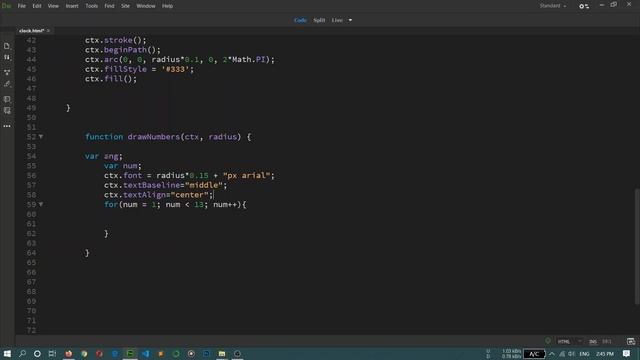Open the Window menu

pos(146,6)
